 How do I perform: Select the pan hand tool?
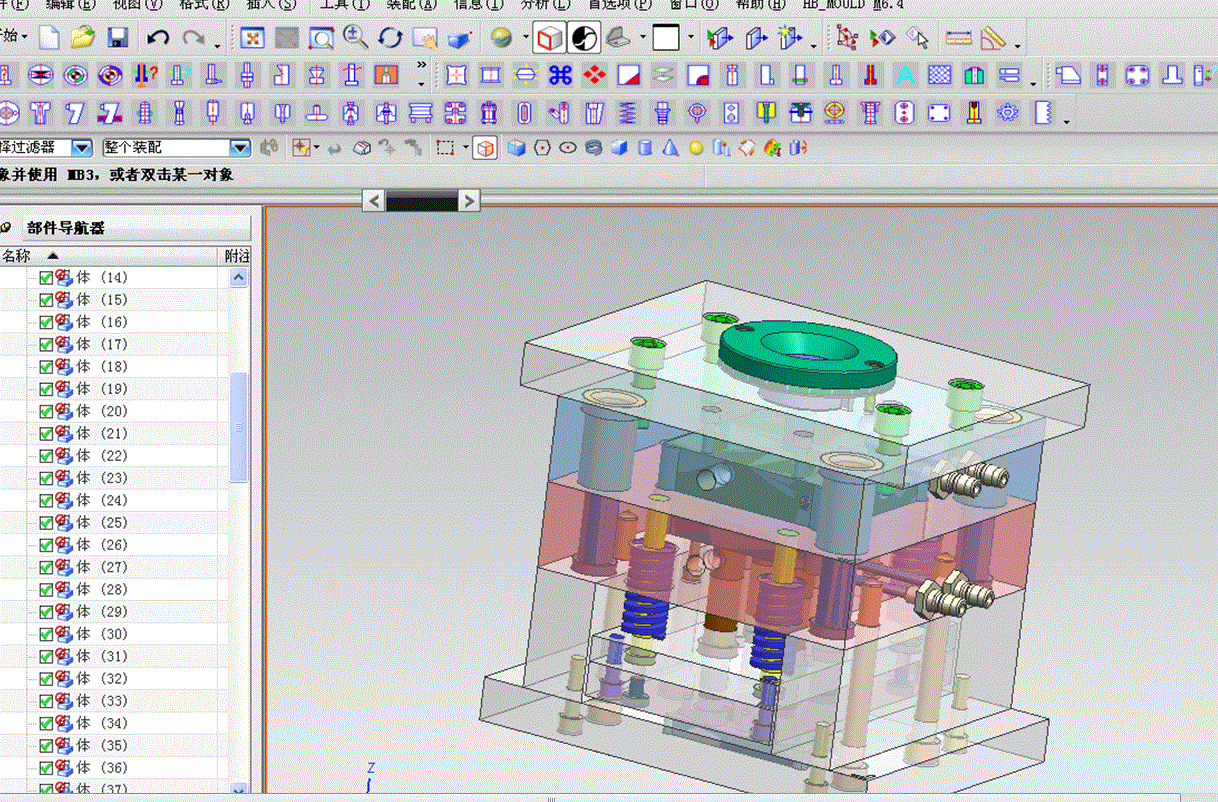(425, 38)
